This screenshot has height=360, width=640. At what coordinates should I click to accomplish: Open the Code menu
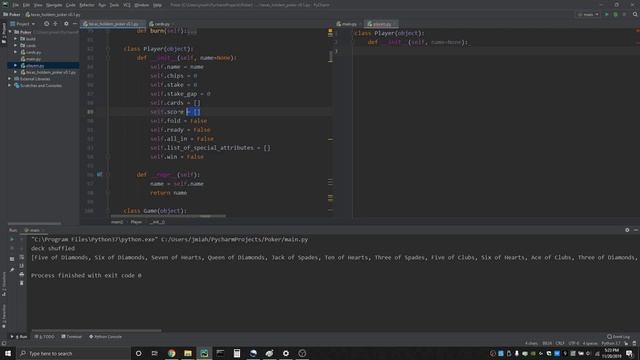(x=71, y=5)
